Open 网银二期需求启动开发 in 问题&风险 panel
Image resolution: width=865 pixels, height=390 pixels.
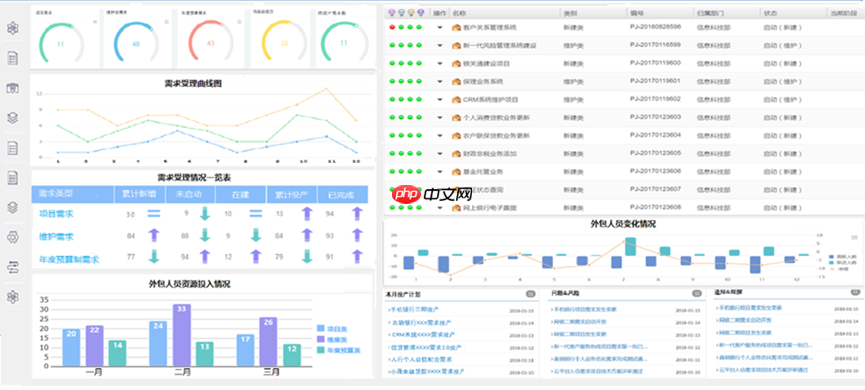[579, 322]
